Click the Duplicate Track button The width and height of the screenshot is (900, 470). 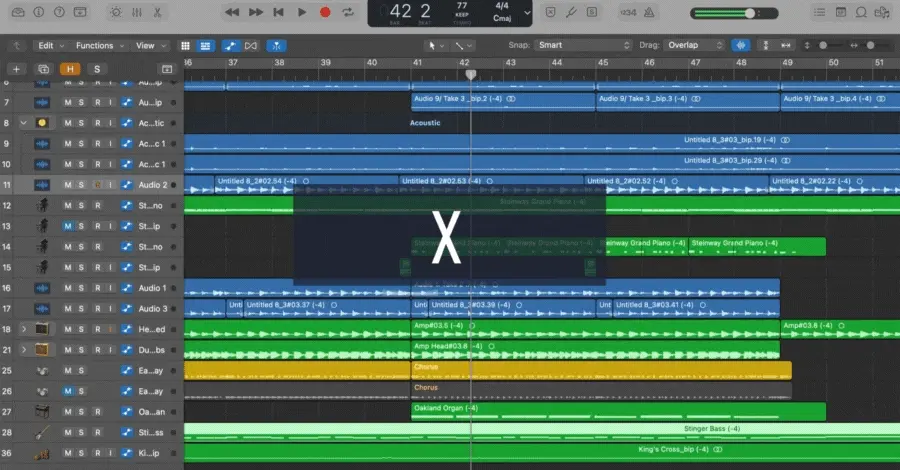[x=44, y=69]
